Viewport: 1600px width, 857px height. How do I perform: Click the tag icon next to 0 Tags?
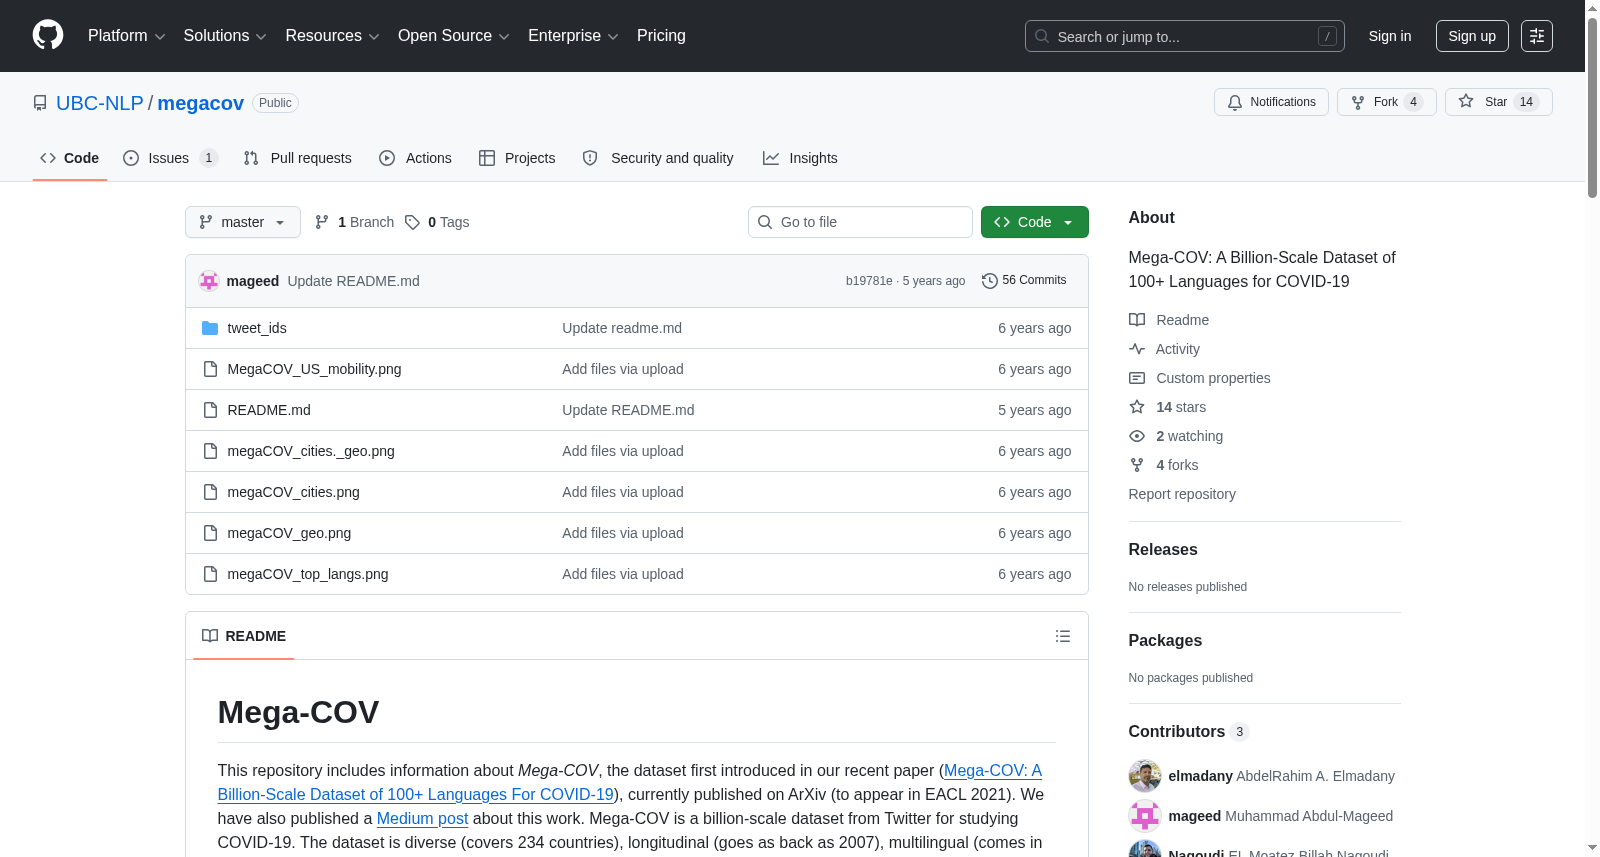[x=412, y=222]
